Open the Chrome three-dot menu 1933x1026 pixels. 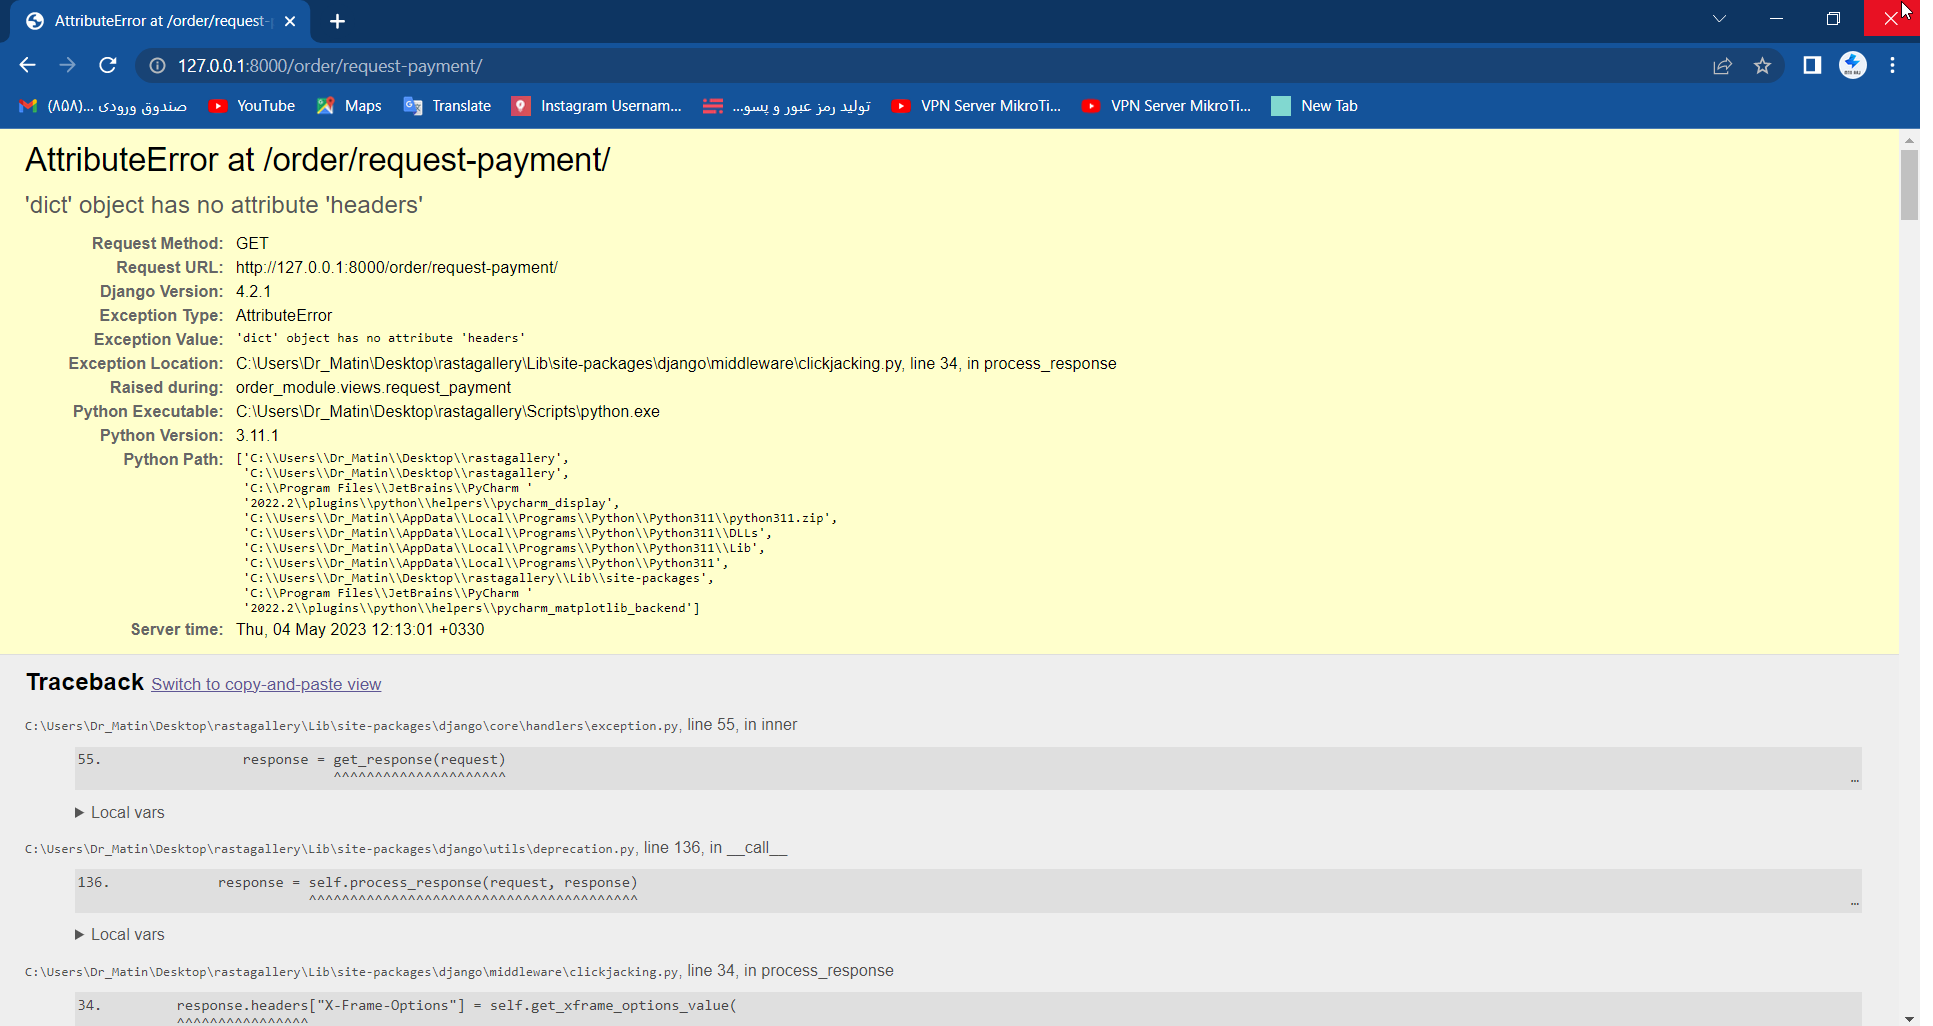(x=1892, y=65)
